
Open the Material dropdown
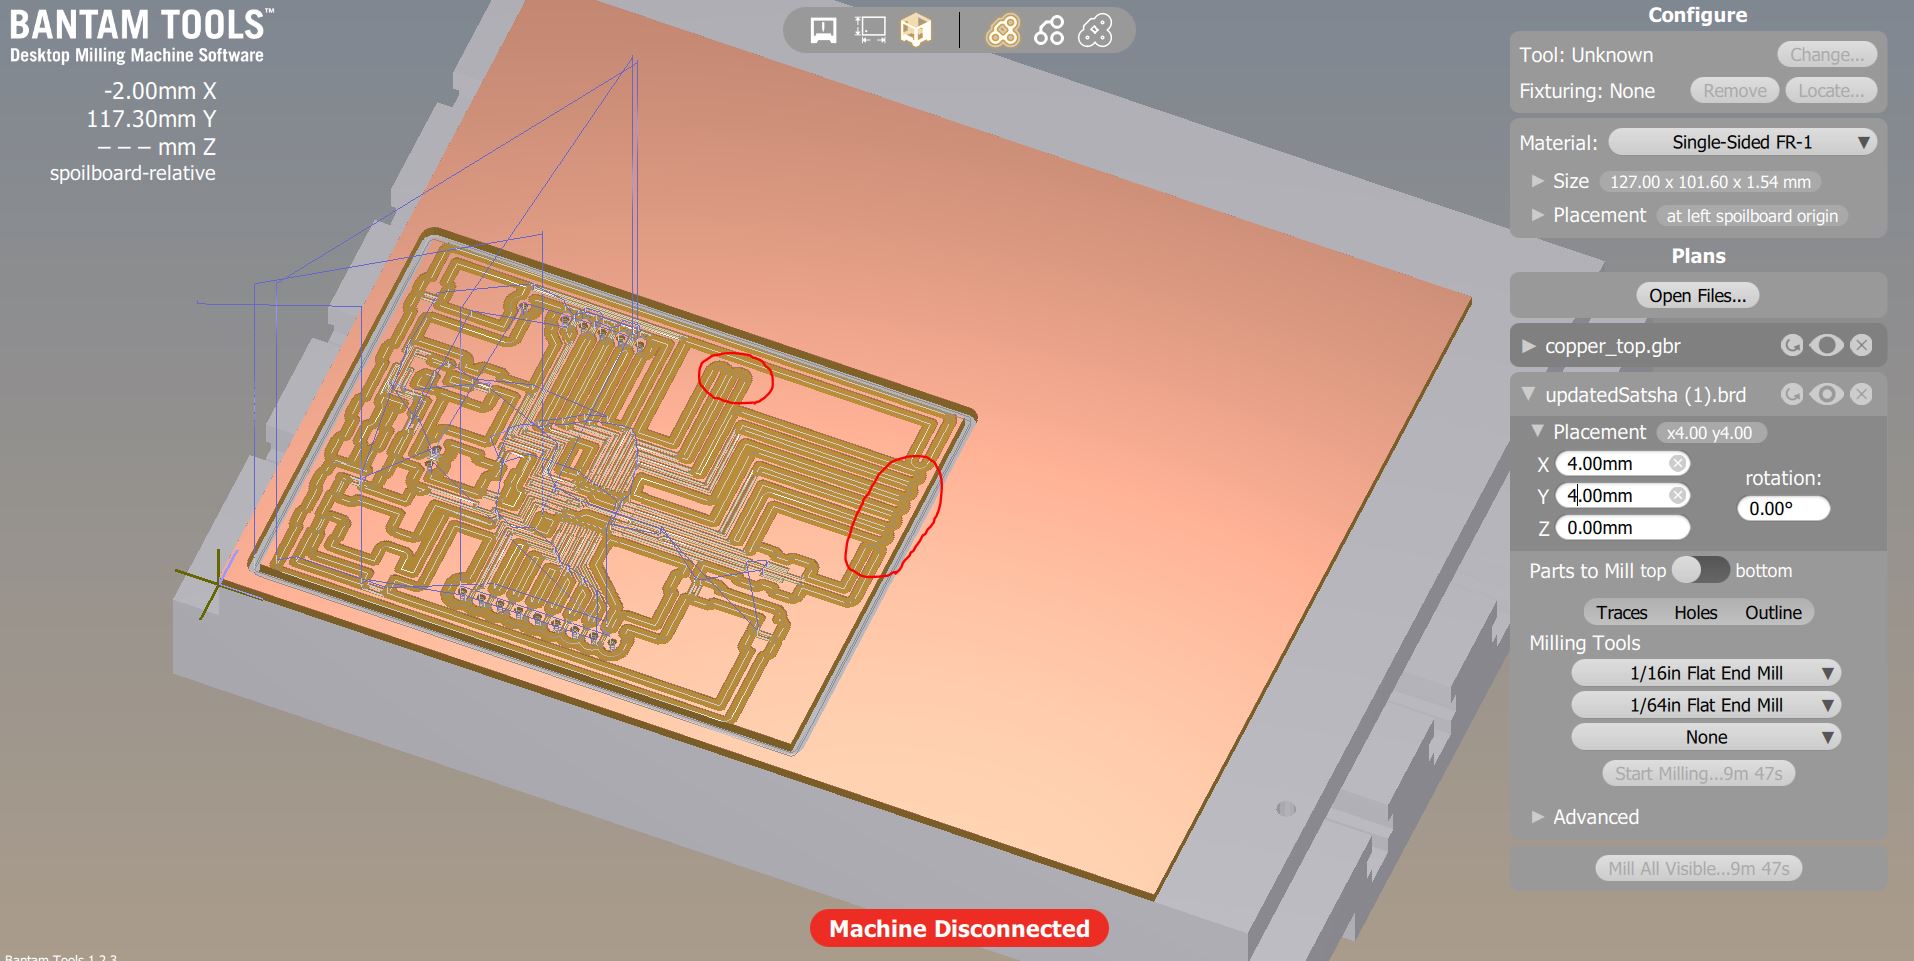tap(1742, 142)
